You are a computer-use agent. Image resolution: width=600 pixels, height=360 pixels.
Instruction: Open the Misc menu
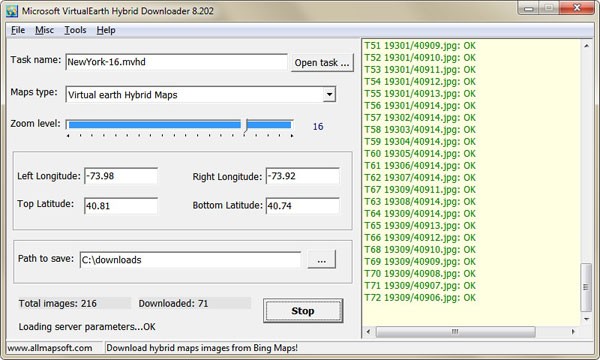point(44,30)
